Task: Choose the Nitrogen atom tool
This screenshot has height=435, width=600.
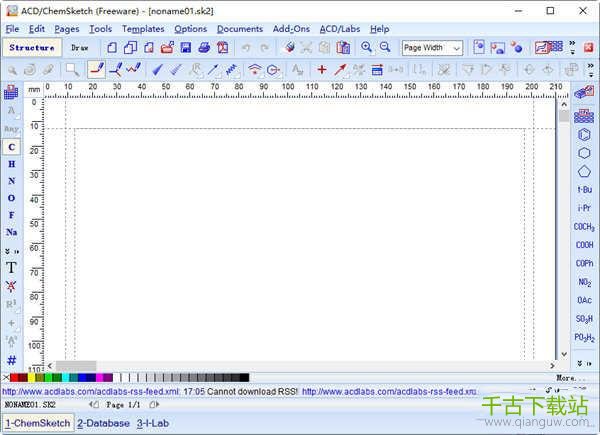Action: (11, 181)
